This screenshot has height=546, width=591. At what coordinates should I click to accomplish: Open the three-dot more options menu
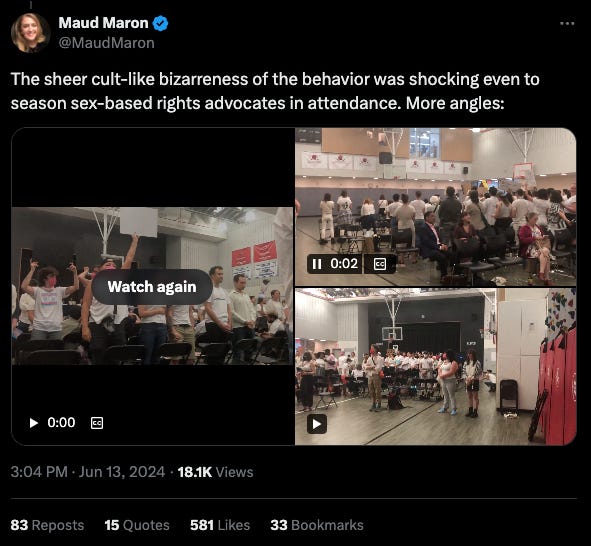(x=567, y=24)
